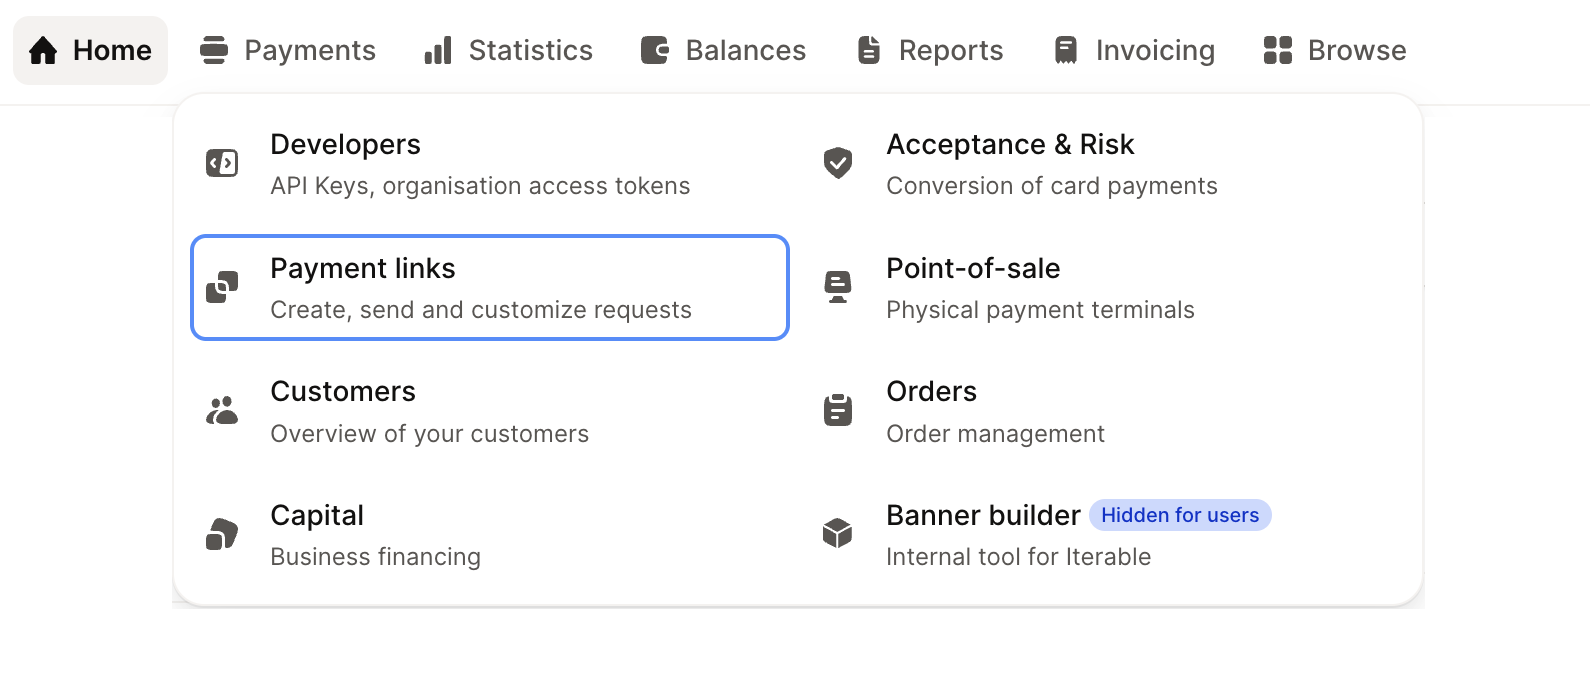Click the Payments card icon
The height and width of the screenshot is (688, 1590).
tap(213, 51)
